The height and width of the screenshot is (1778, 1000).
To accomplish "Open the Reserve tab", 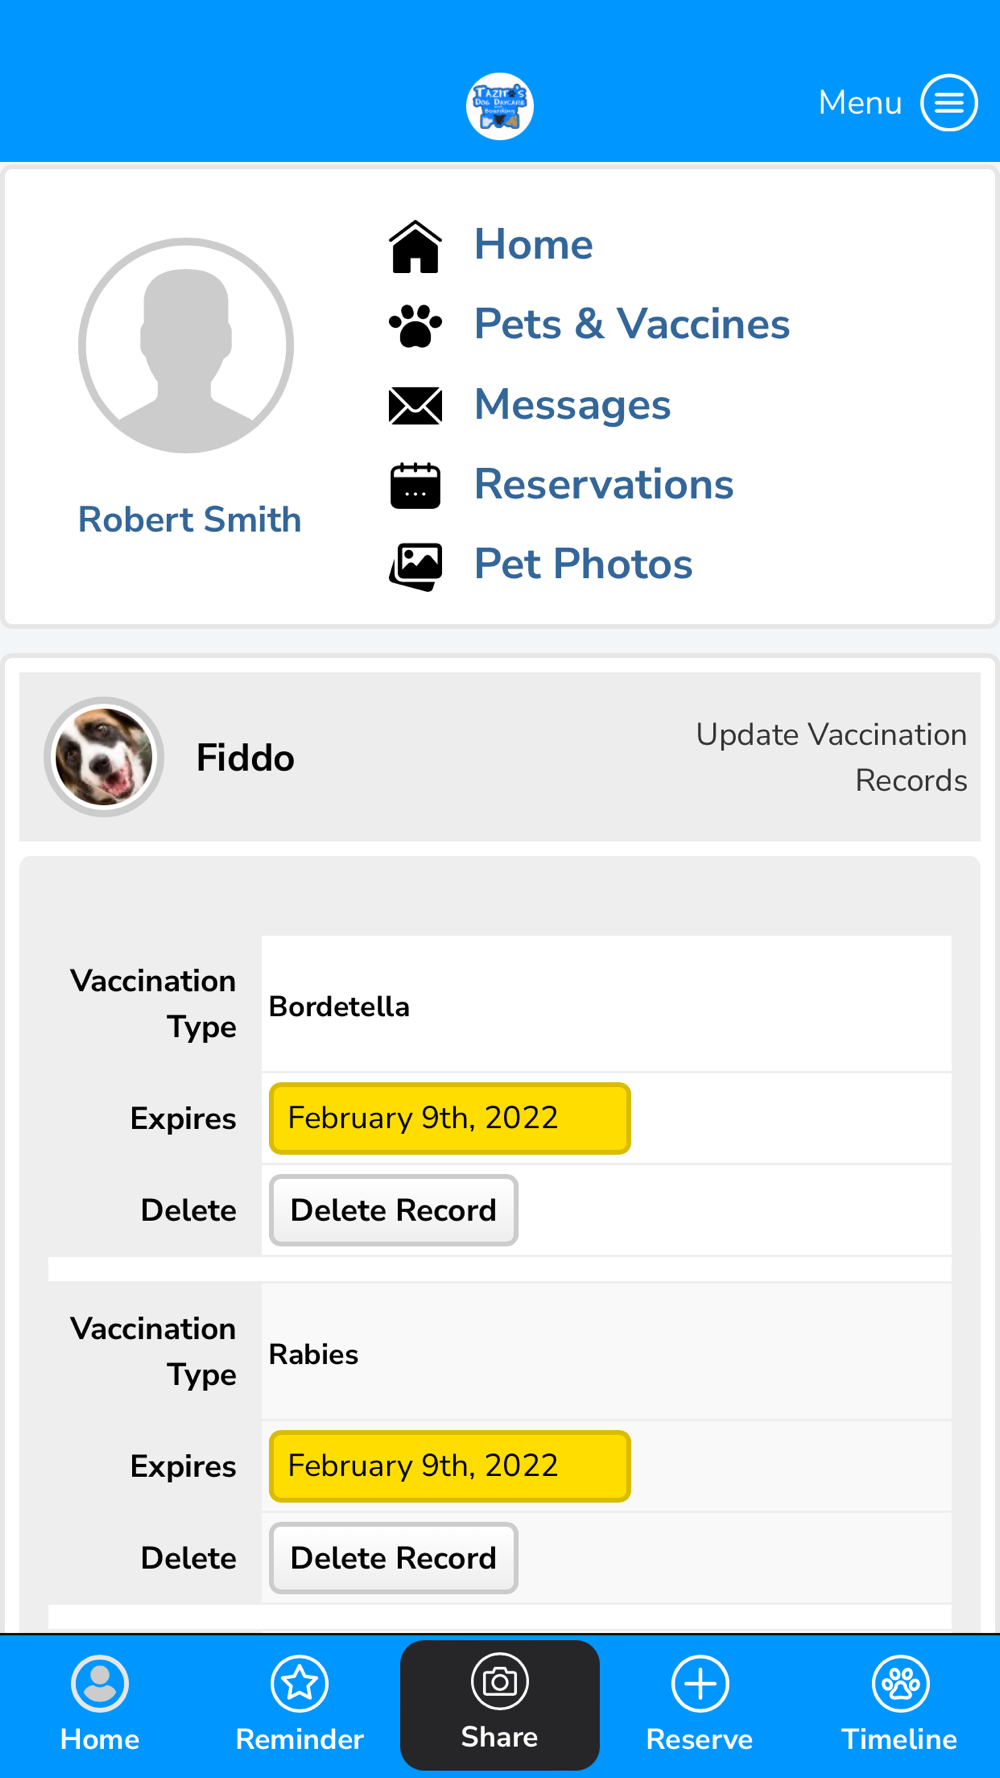I will coord(700,1704).
